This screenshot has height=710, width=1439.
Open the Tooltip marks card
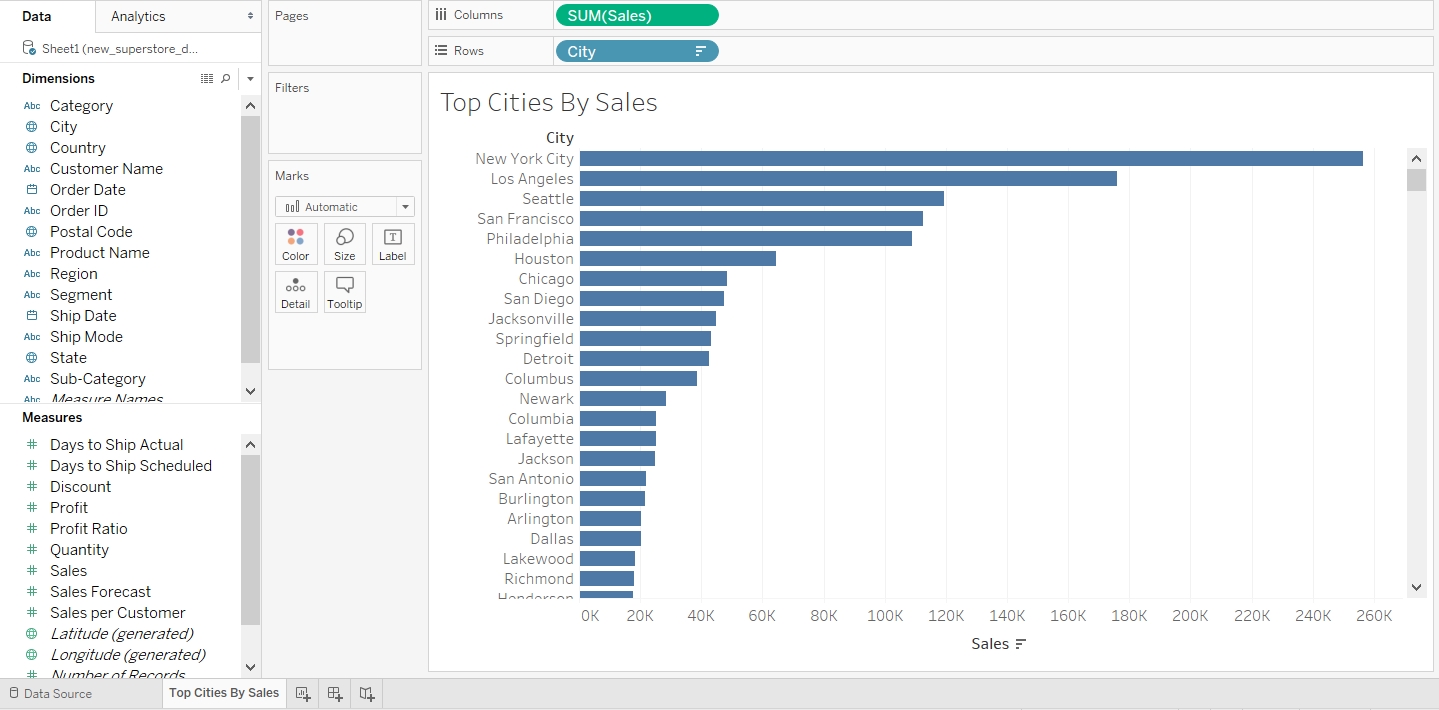pos(345,292)
